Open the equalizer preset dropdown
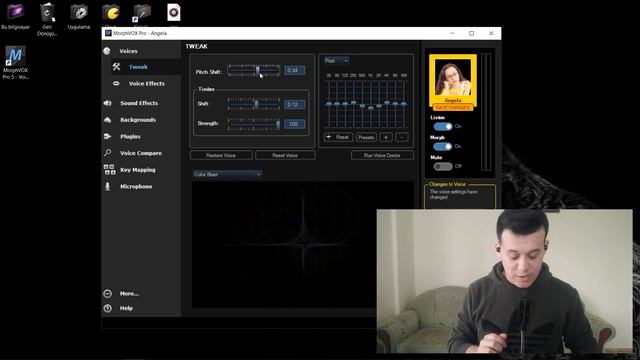Viewport: 640px width, 360px height. coord(336,60)
